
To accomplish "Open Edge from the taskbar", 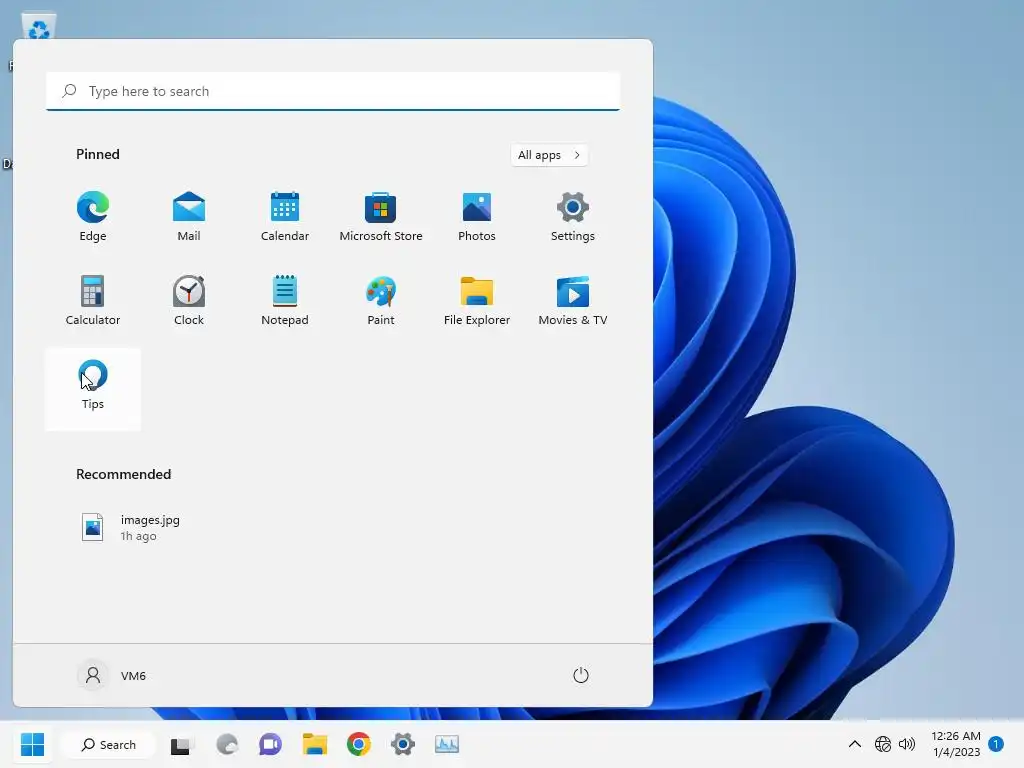I will coord(227,744).
